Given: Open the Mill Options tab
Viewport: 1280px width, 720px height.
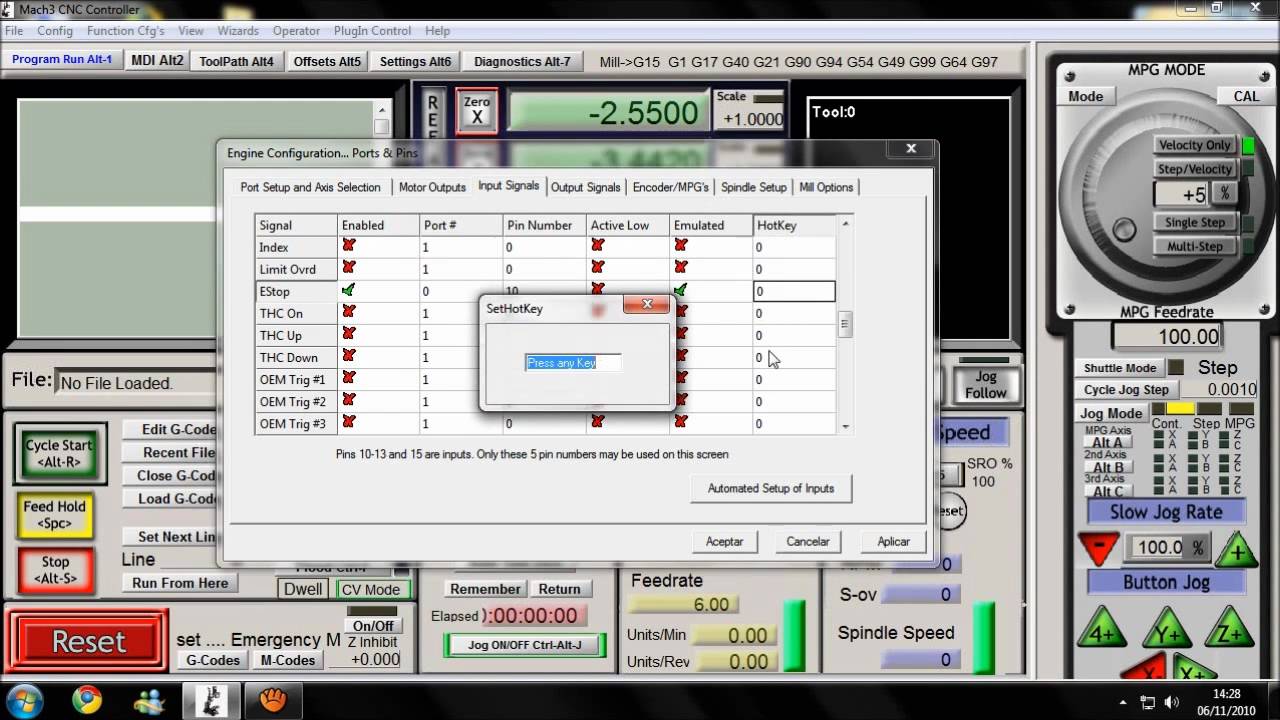Looking at the screenshot, I should coord(826,187).
